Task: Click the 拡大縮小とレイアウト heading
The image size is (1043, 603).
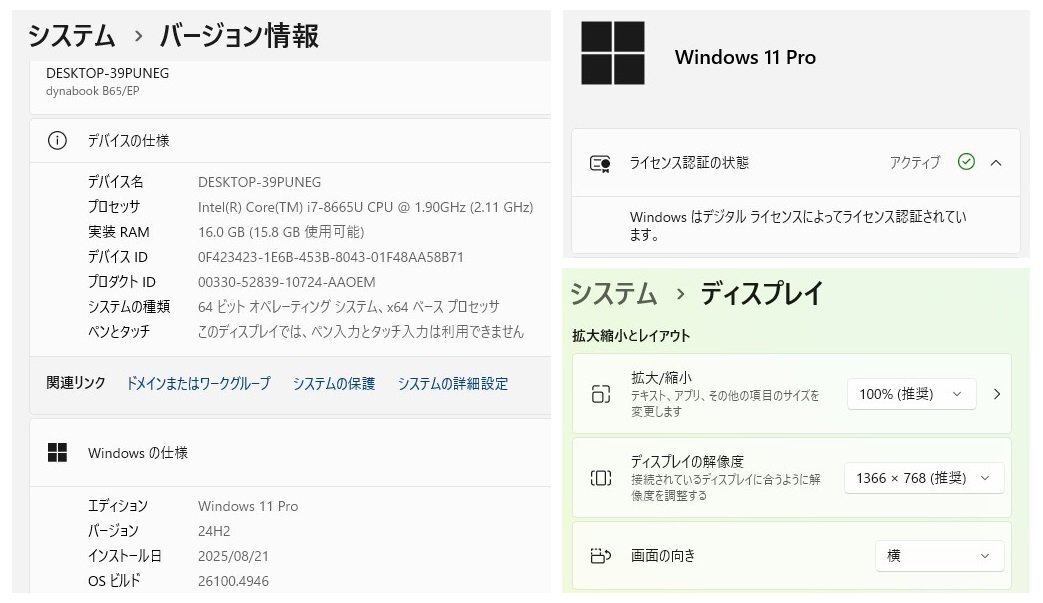Action: click(631, 336)
